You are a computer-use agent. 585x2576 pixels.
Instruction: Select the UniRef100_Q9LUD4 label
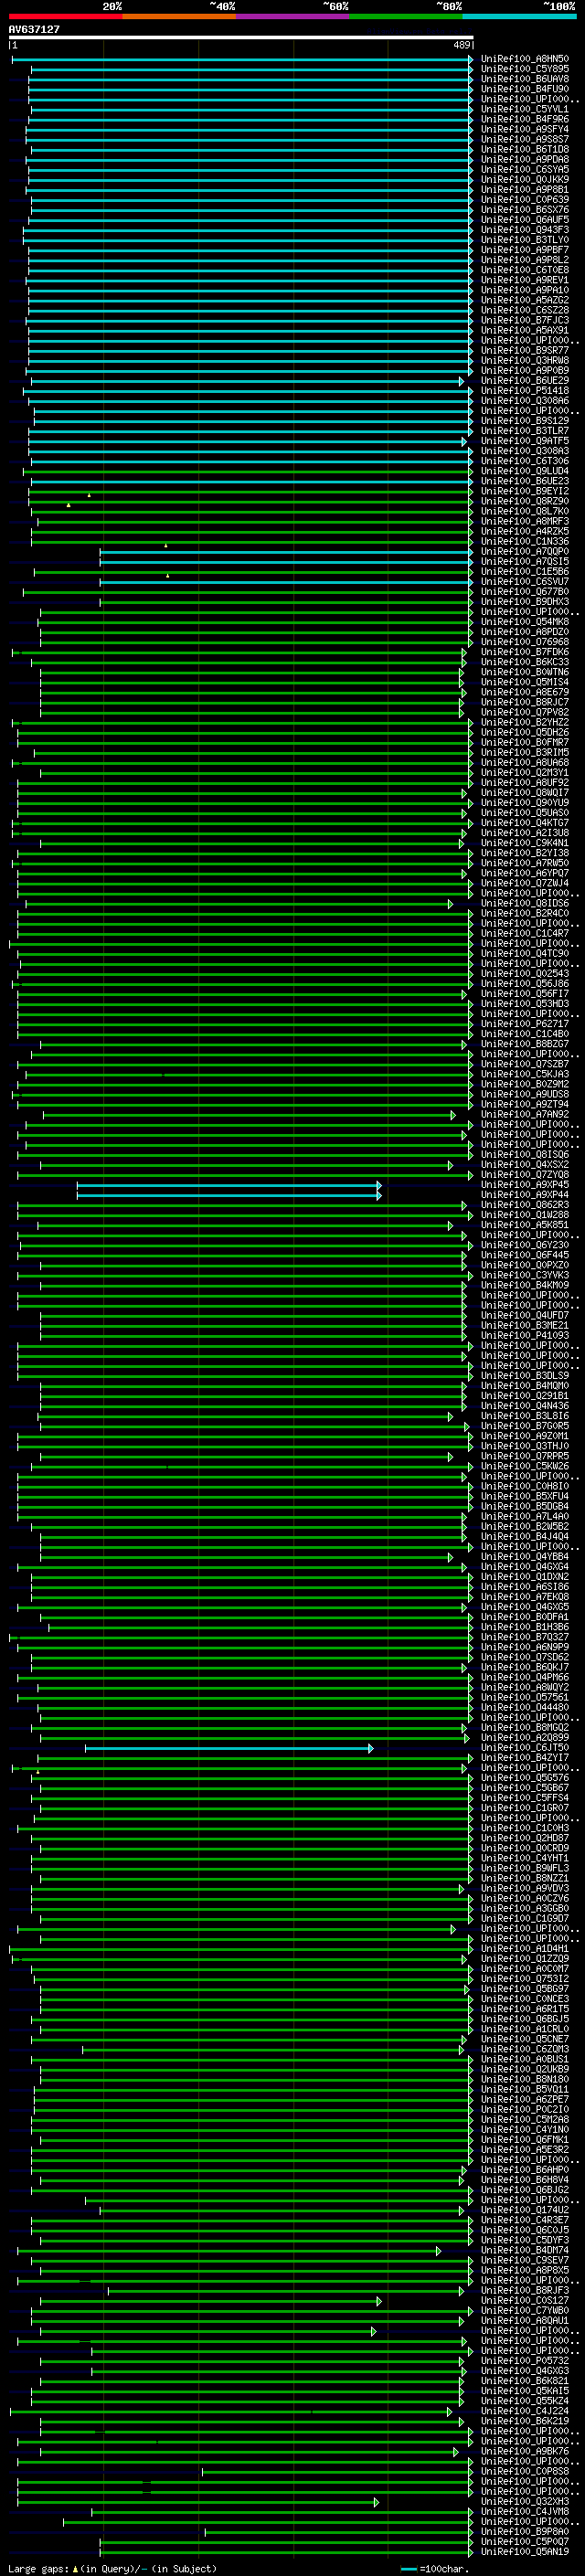tap(525, 471)
